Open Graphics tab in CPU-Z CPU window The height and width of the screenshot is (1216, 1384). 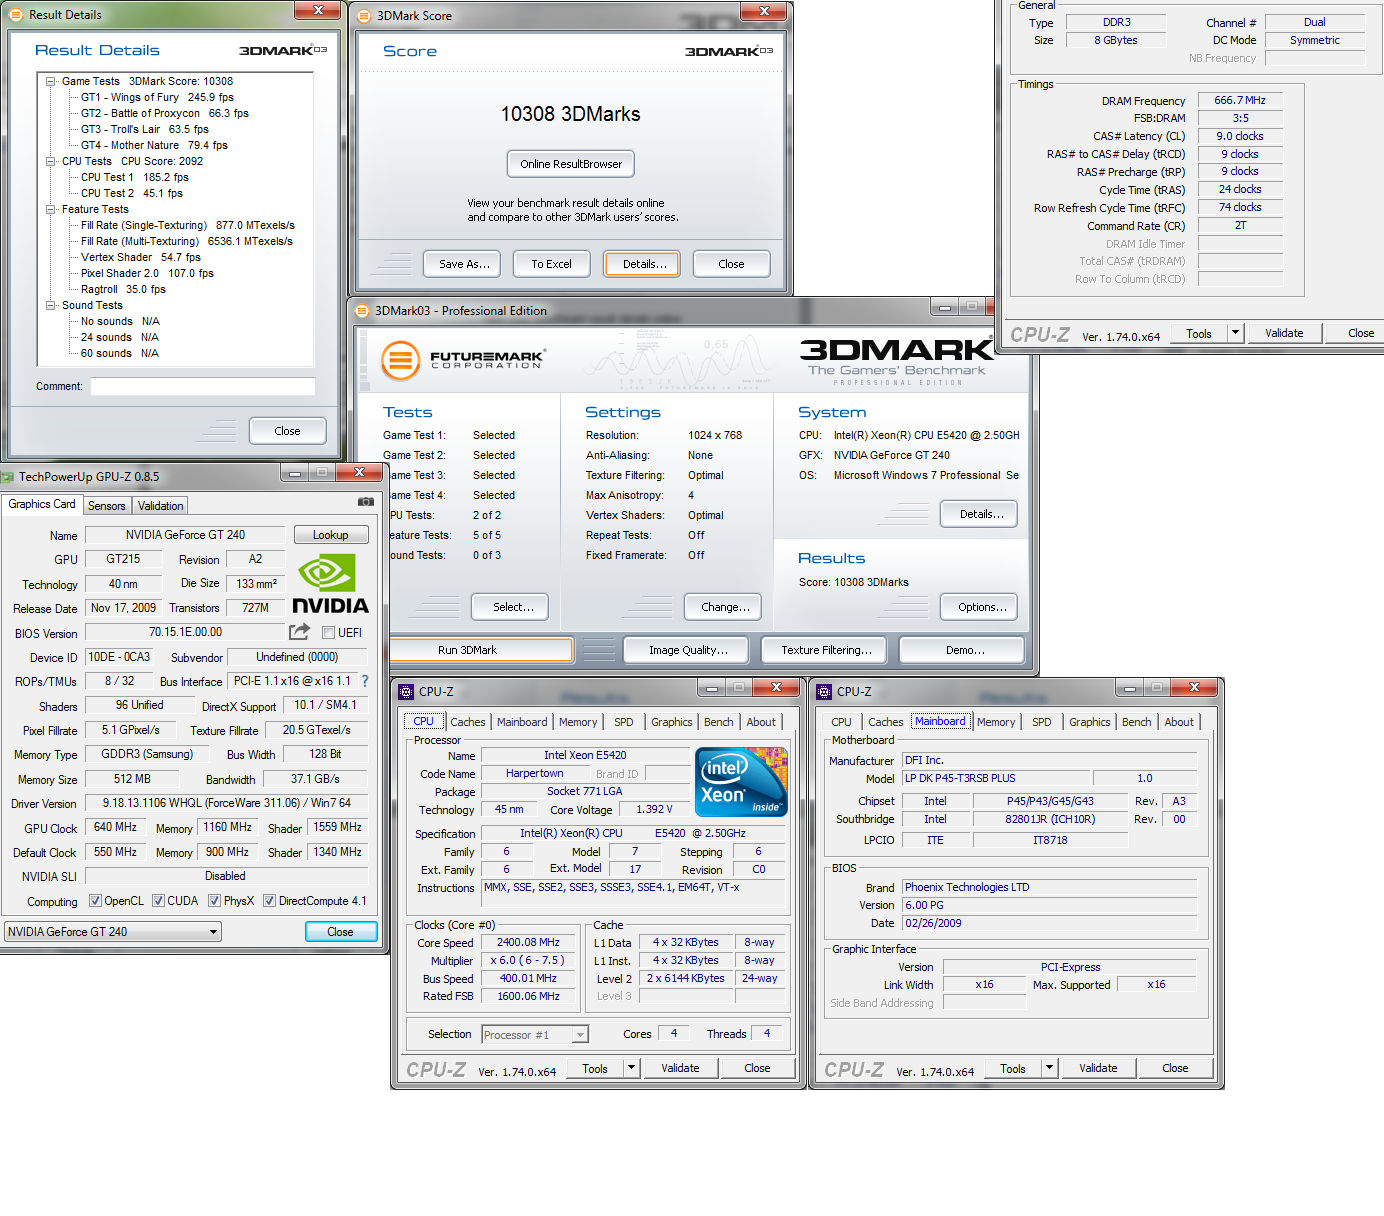pyautogui.click(x=672, y=722)
